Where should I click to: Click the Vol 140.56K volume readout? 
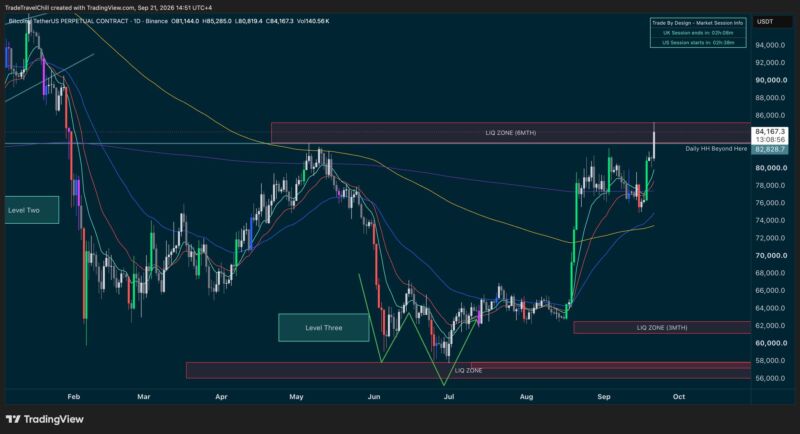[313, 21]
